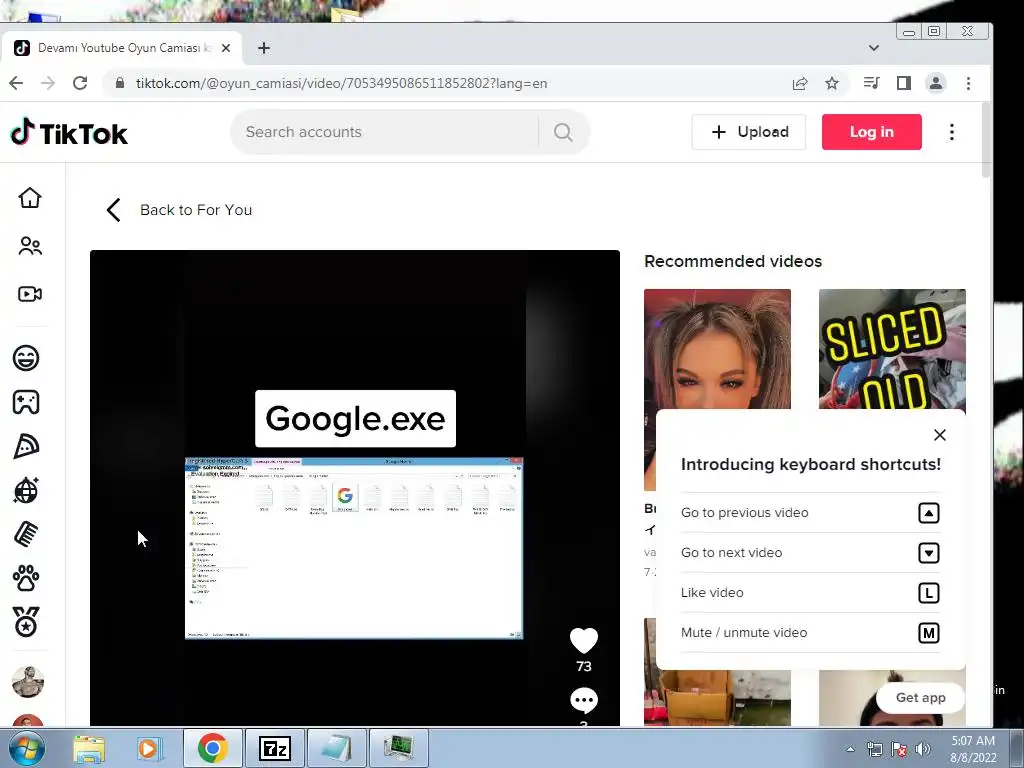
Task: Open Chrome menu three dots
Action: point(968,83)
